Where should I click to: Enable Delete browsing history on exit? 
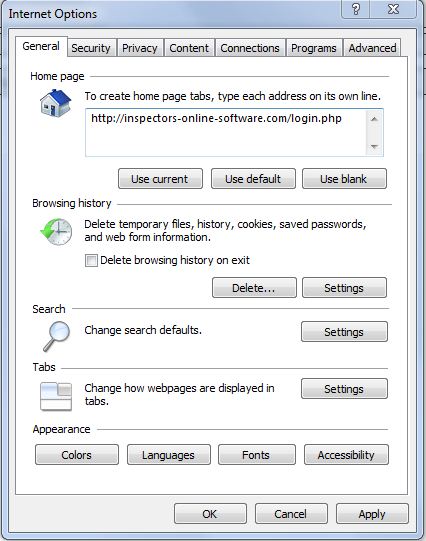pyautogui.click(x=91, y=260)
